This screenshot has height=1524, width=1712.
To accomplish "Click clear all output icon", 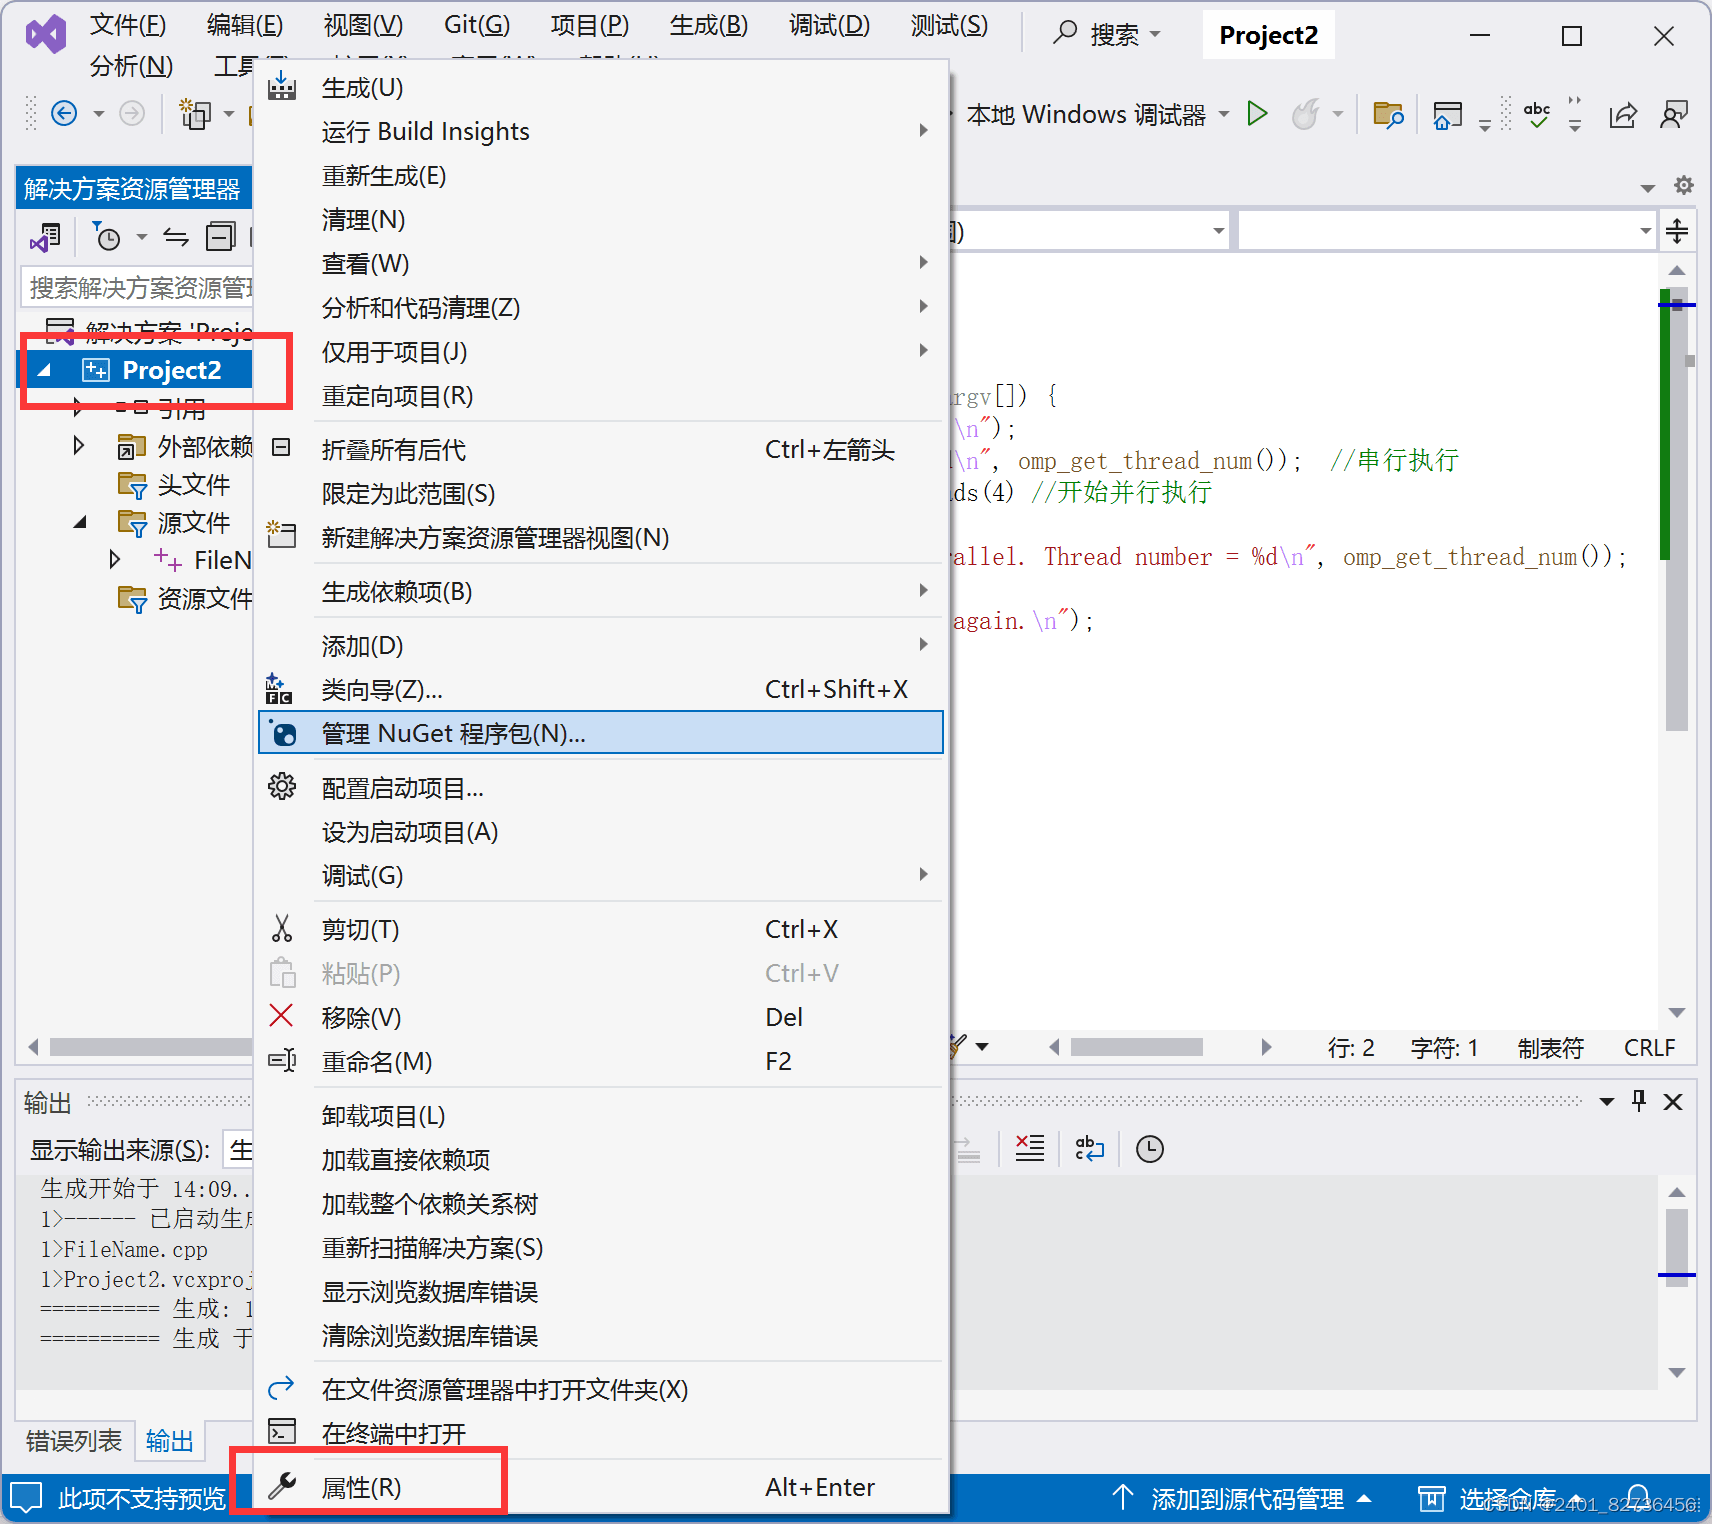I will [1030, 1149].
